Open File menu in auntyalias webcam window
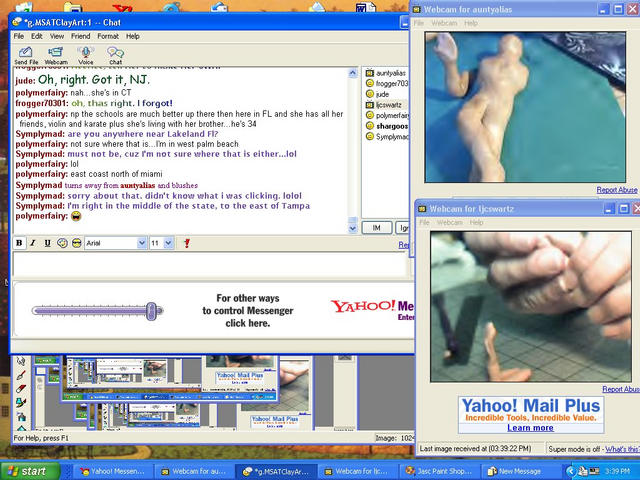The height and width of the screenshot is (480, 640). 419,23
